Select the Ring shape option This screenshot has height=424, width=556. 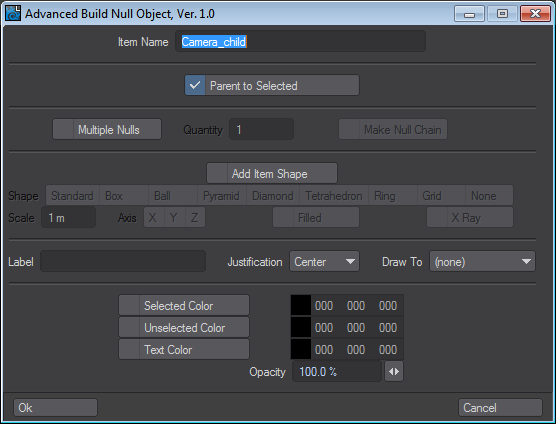pos(393,196)
